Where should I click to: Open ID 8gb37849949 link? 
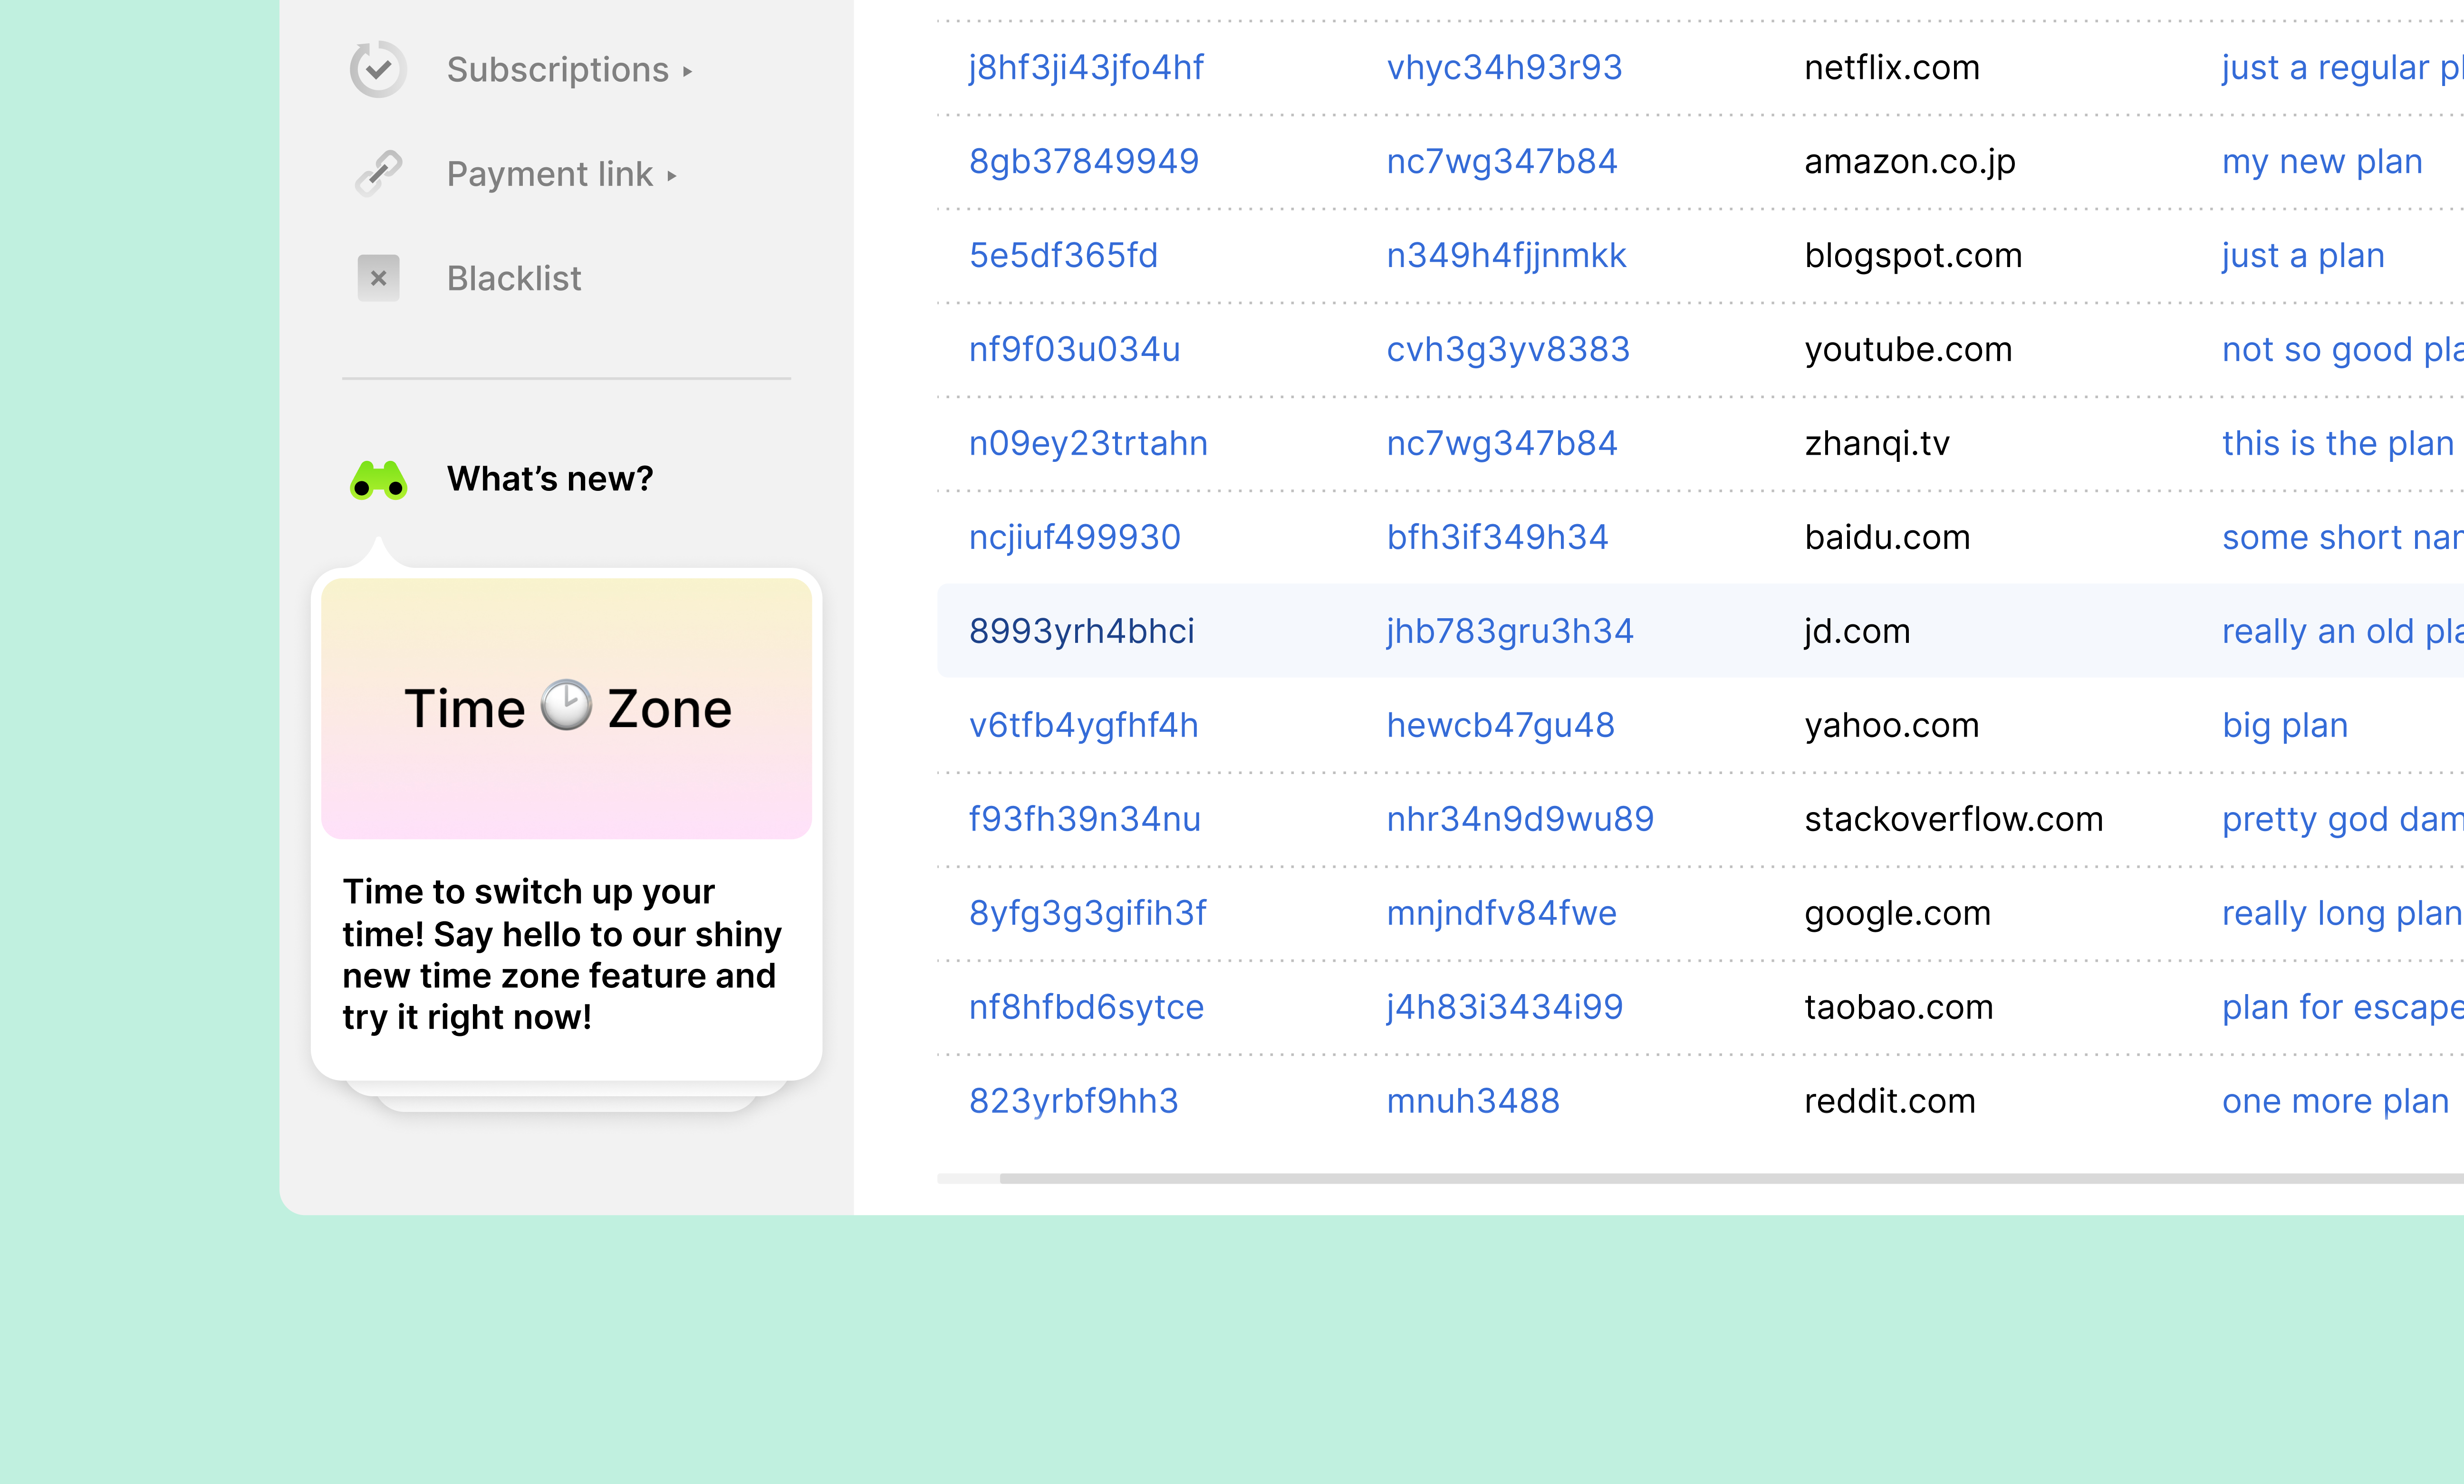pyautogui.click(x=1084, y=161)
